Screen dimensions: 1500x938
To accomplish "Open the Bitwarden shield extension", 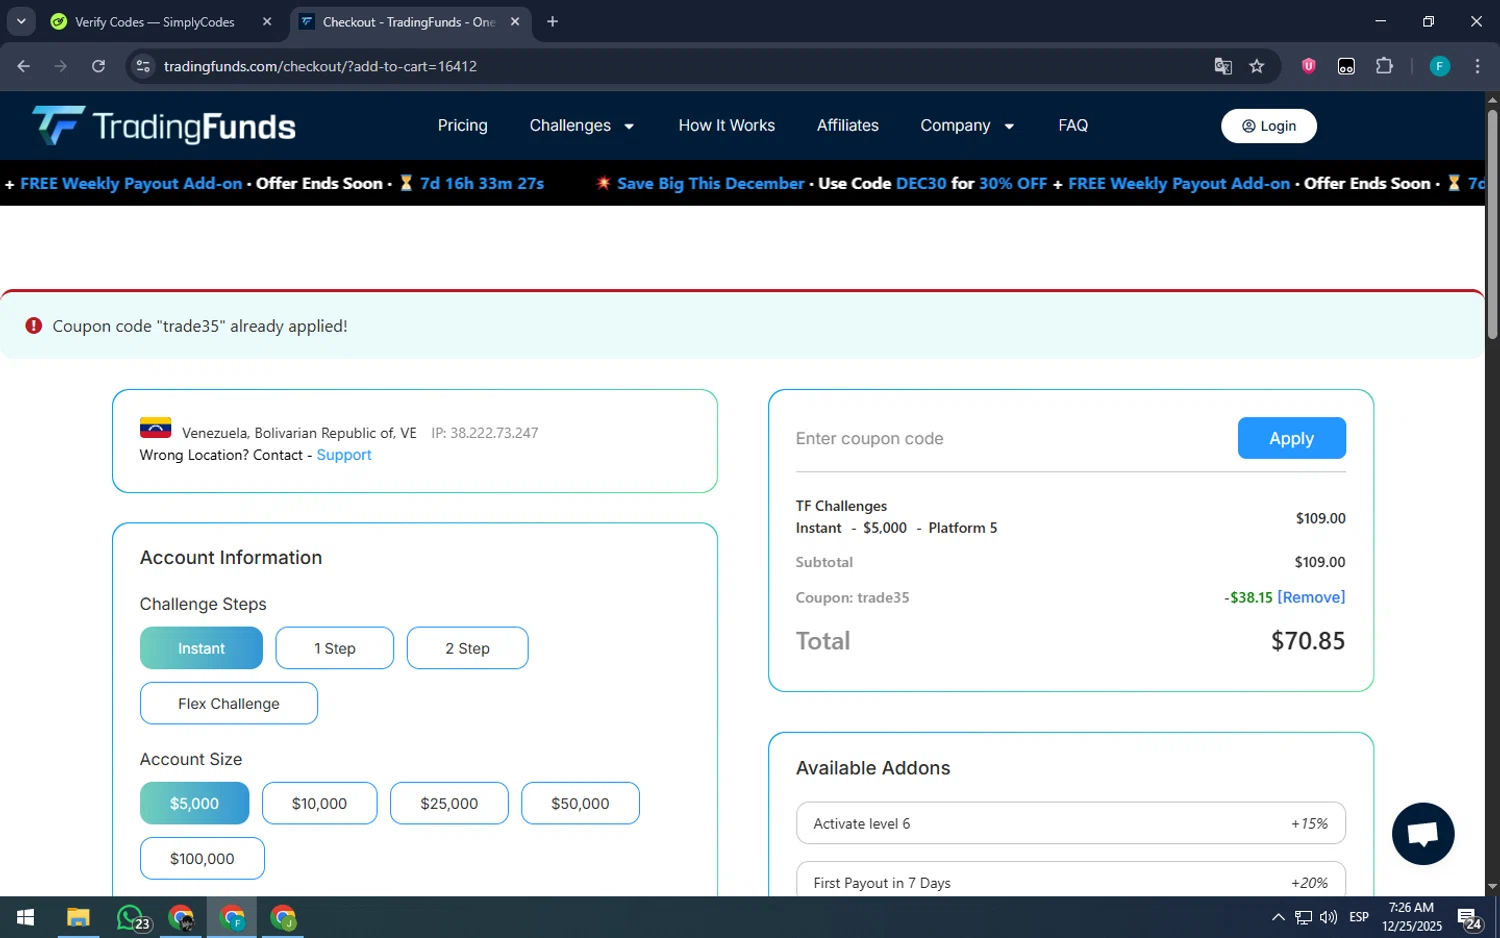I will pyautogui.click(x=1308, y=66).
